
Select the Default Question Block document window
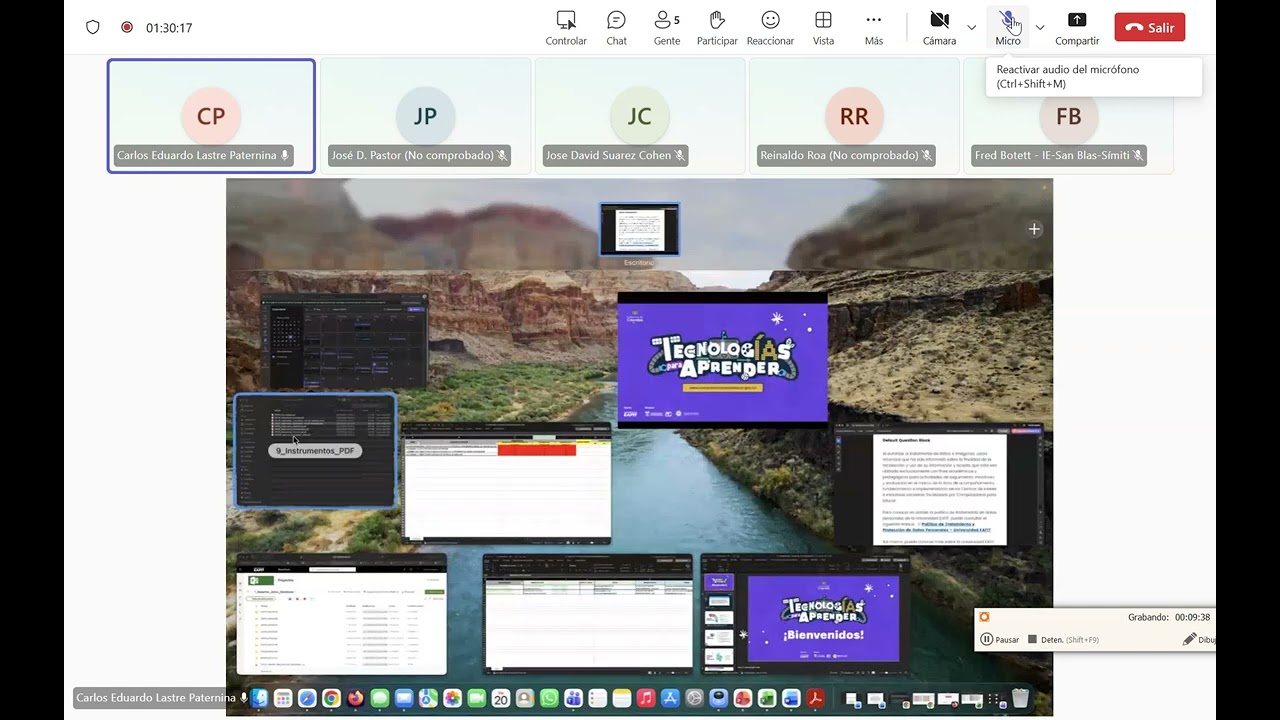pyautogui.click(x=938, y=486)
